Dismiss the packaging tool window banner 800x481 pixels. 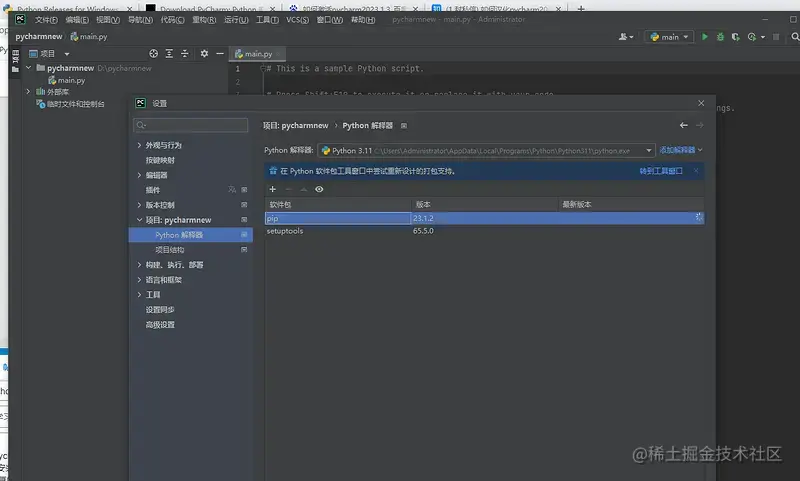696,171
